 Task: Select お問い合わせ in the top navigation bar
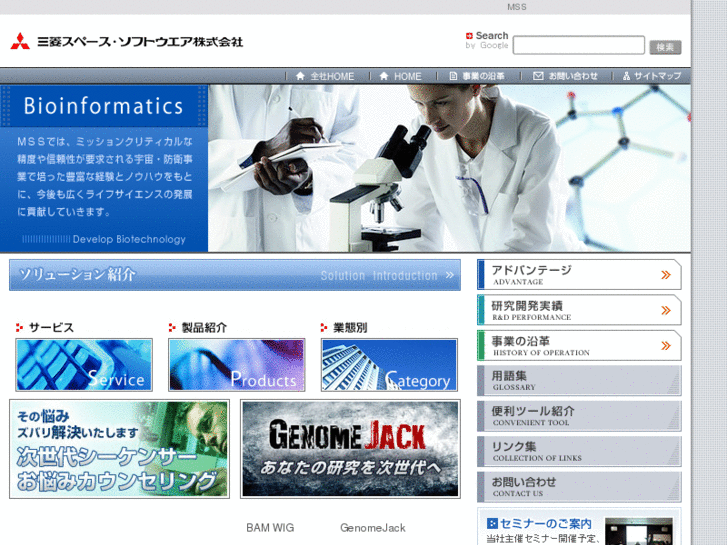(x=573, y=76)
